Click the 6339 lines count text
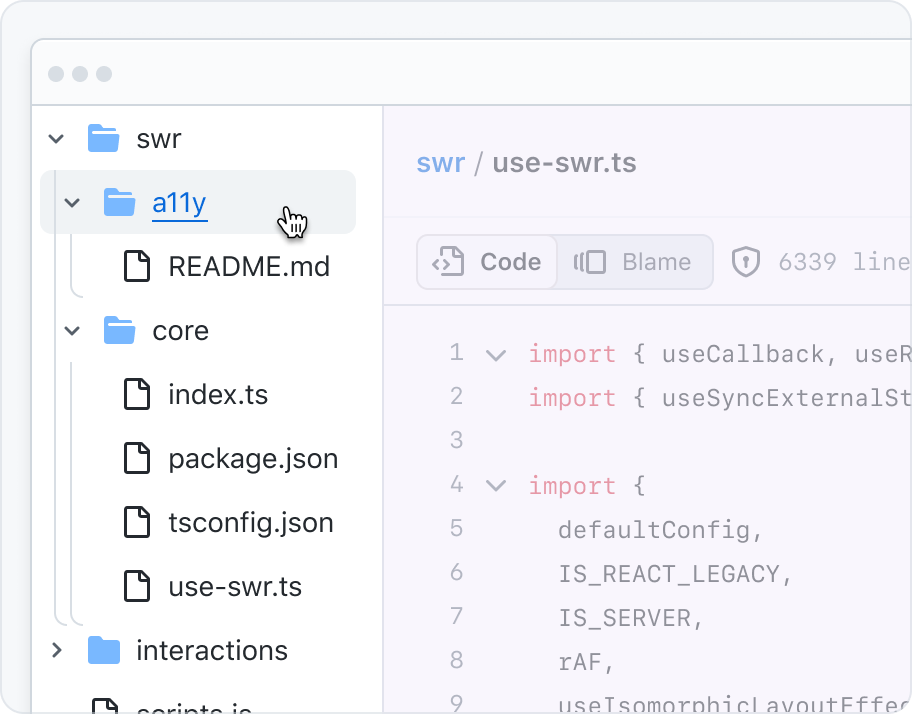This screenshot has width=912, height=714. (845, 262)
